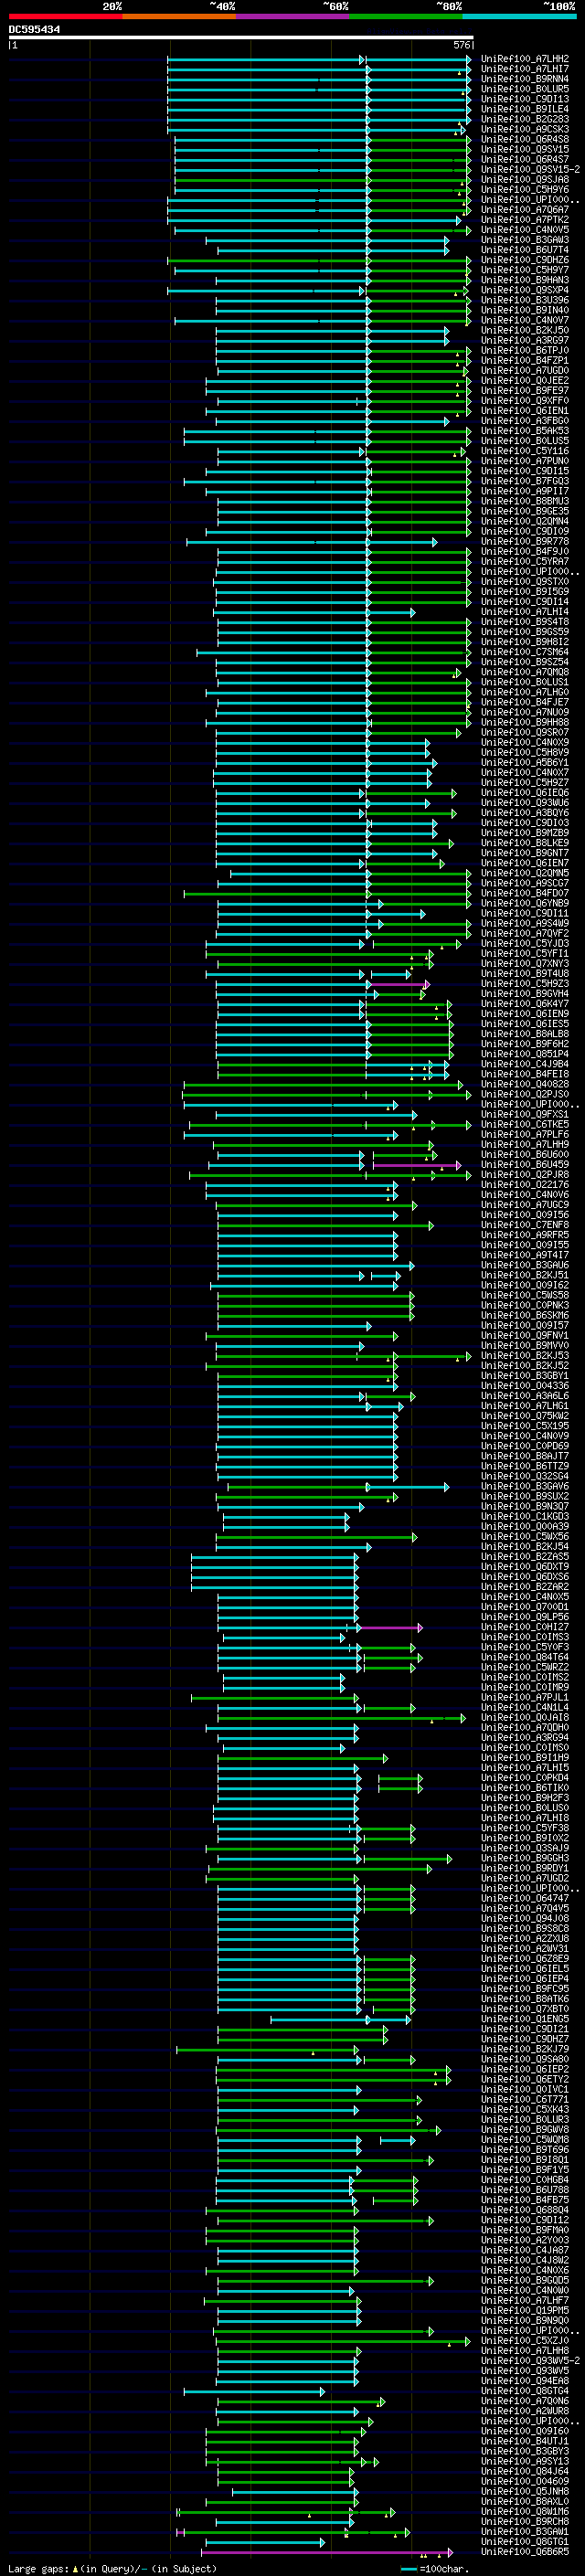Select the UniRef100_C9DHZ6 label
585x2576 pixels.
click(525, 260)
